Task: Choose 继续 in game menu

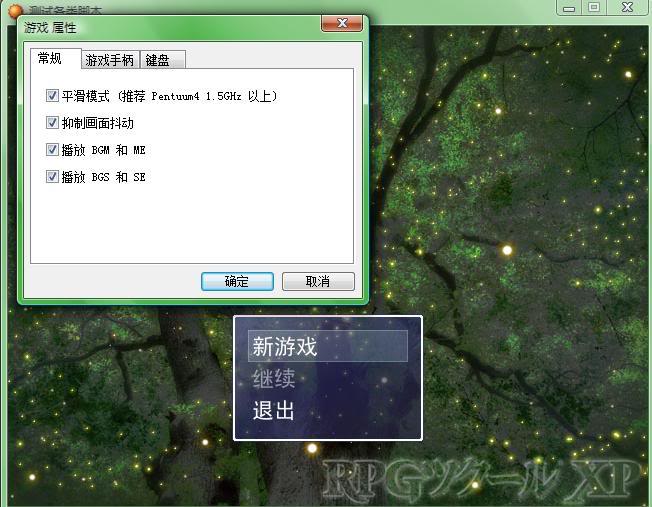Action: [x=274, y=378]
